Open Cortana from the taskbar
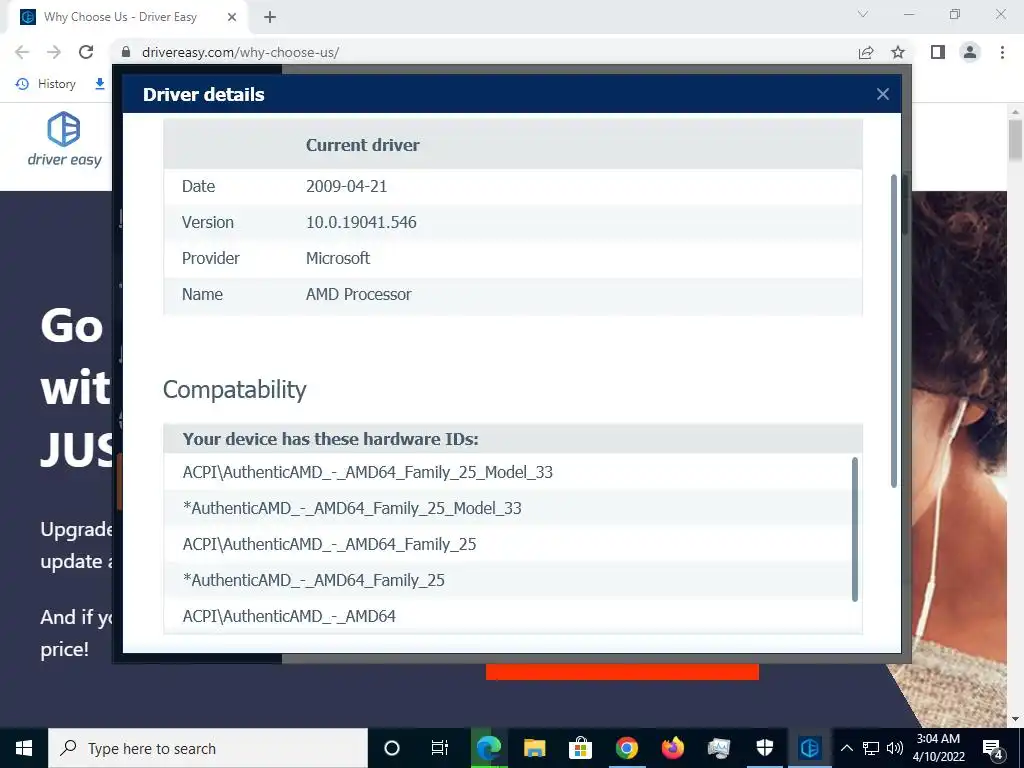Viewport: 1024px width, 768px height. [391, 748]
